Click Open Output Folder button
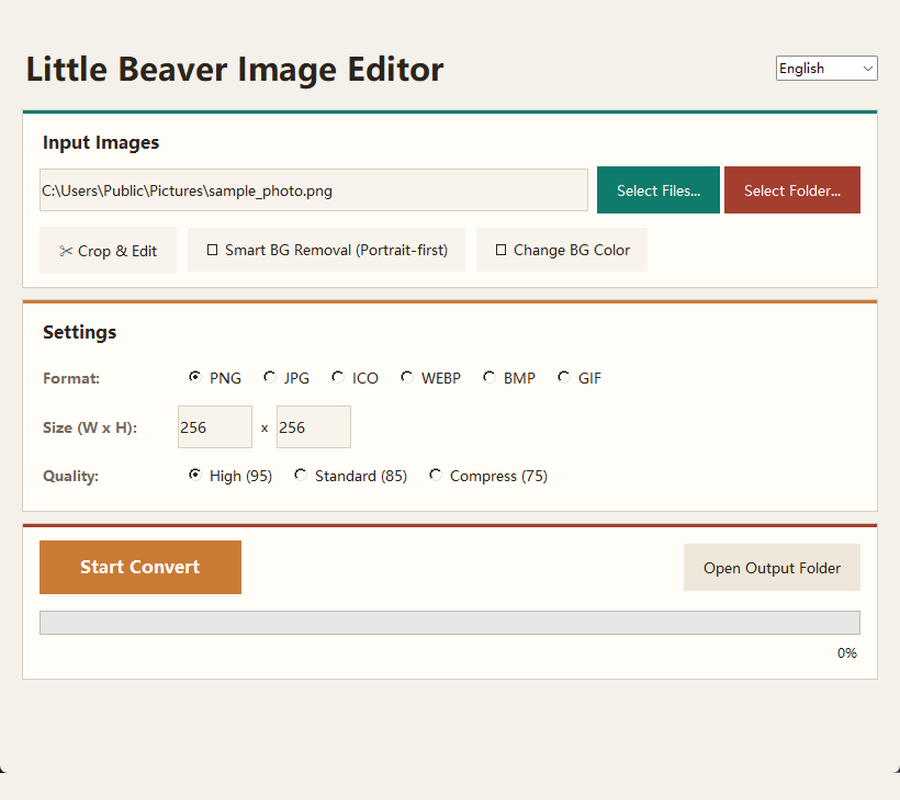The width and height of the screenshot is (900, 800). tap(771, 568)
